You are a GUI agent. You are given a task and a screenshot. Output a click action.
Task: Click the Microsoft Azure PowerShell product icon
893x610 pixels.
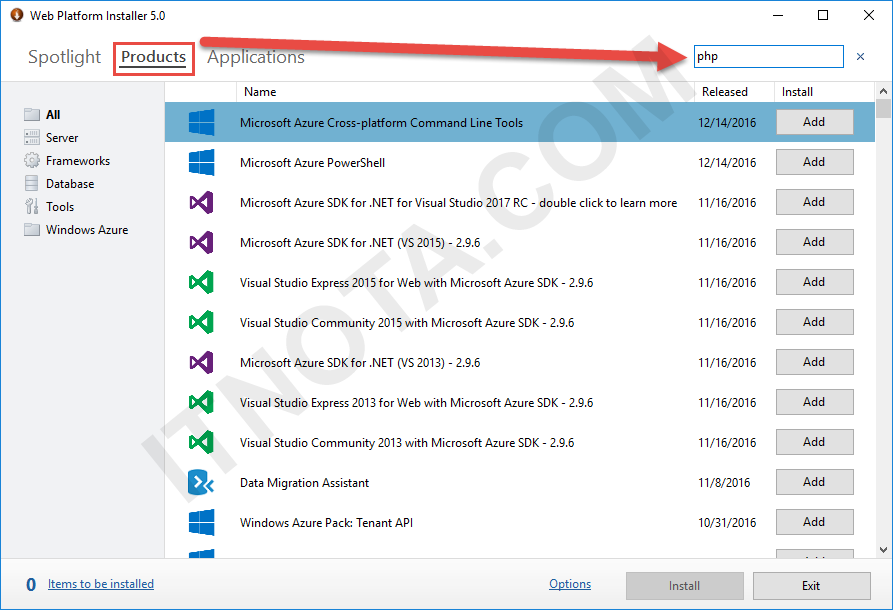[x=200, y=161]
